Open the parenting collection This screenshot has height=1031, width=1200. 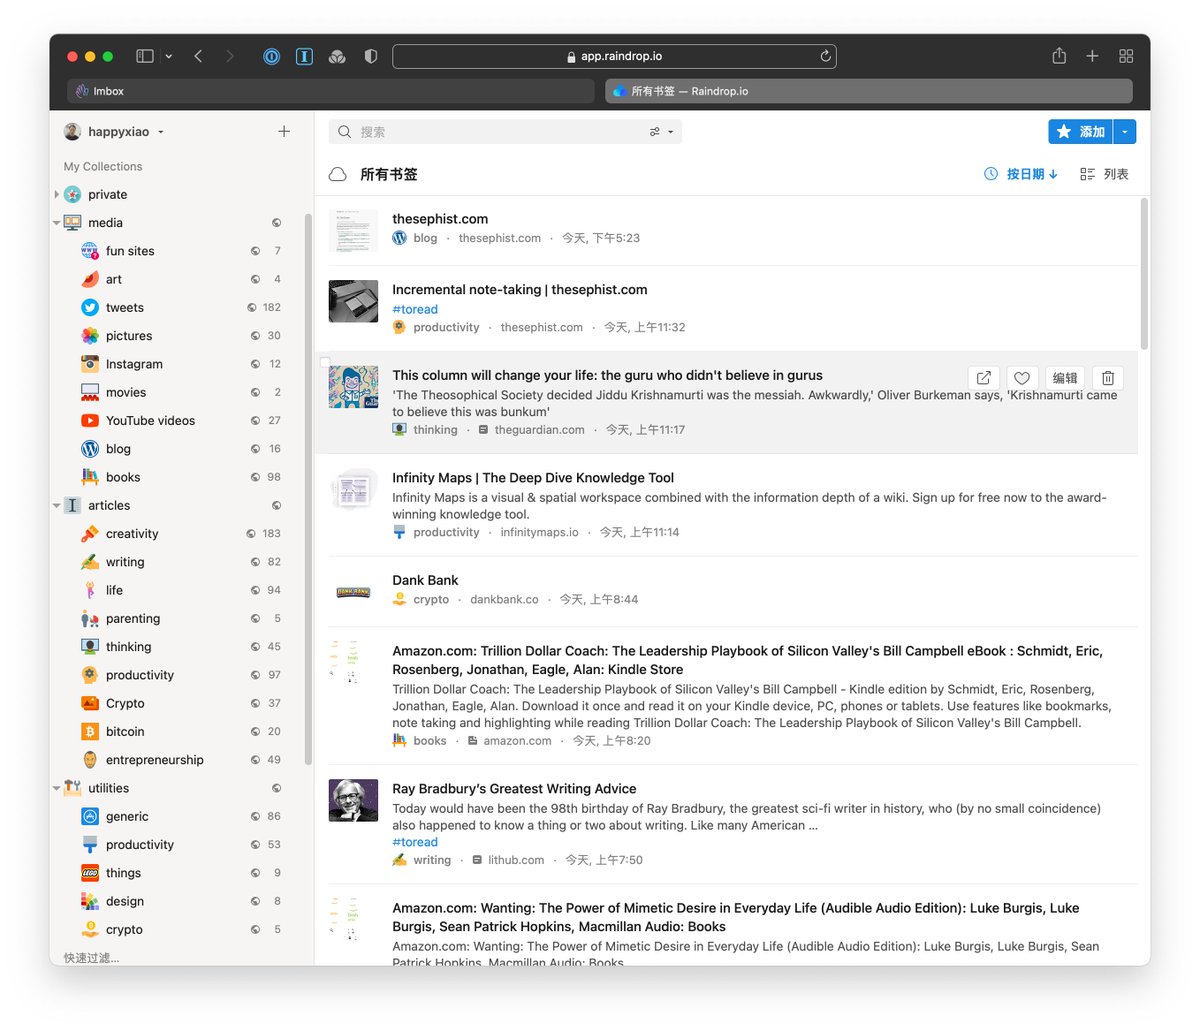coord(182,618)
